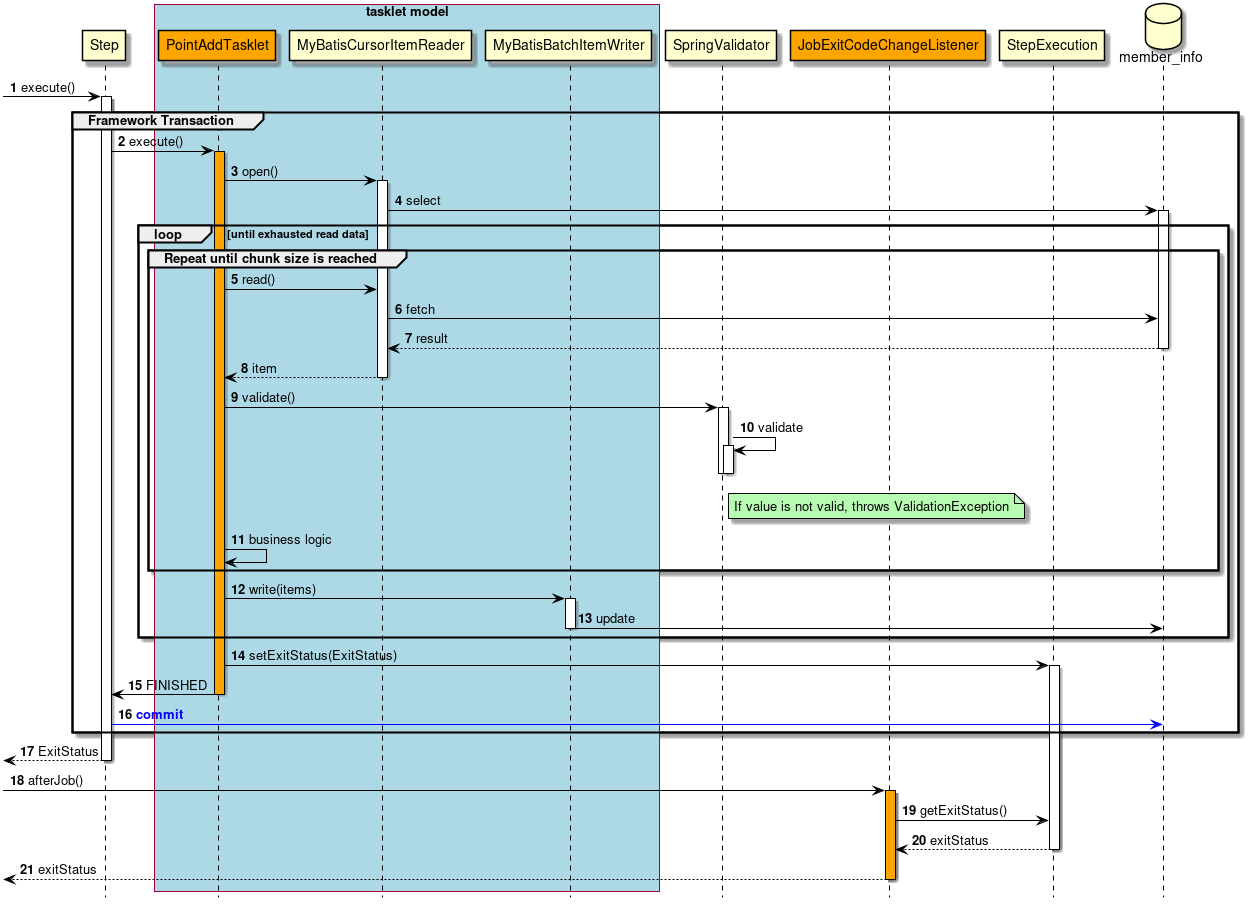Click the MyBatisBatchItemWriter participant box
1249x908 pixels.
pyautogui.click(x=569, y=45)
